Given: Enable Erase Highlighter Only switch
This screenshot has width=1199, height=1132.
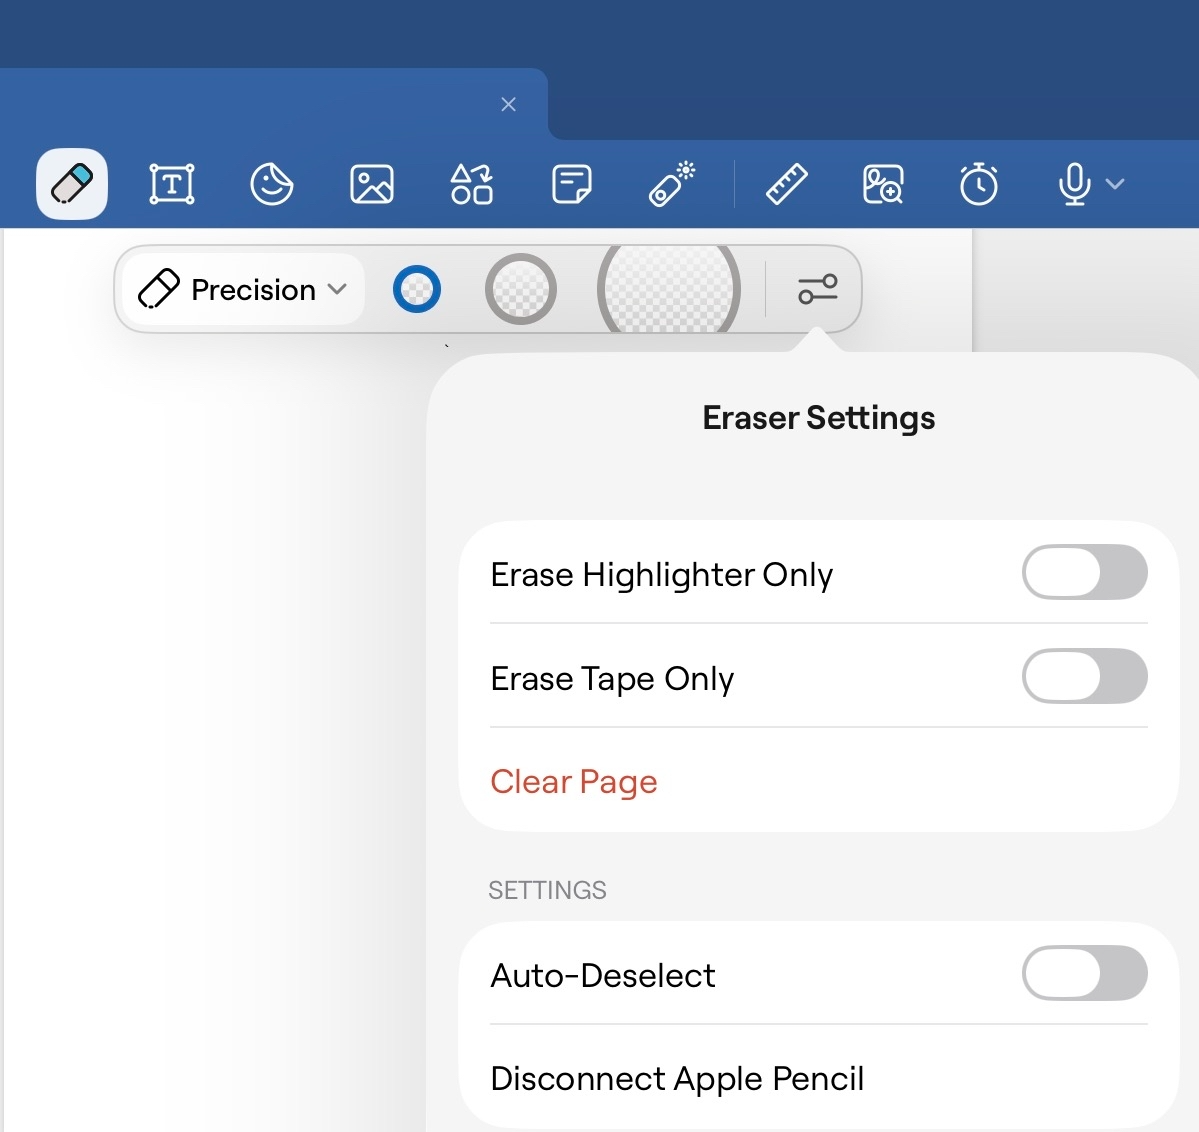Looking at the screenshot, I should tap(1084, 572).
